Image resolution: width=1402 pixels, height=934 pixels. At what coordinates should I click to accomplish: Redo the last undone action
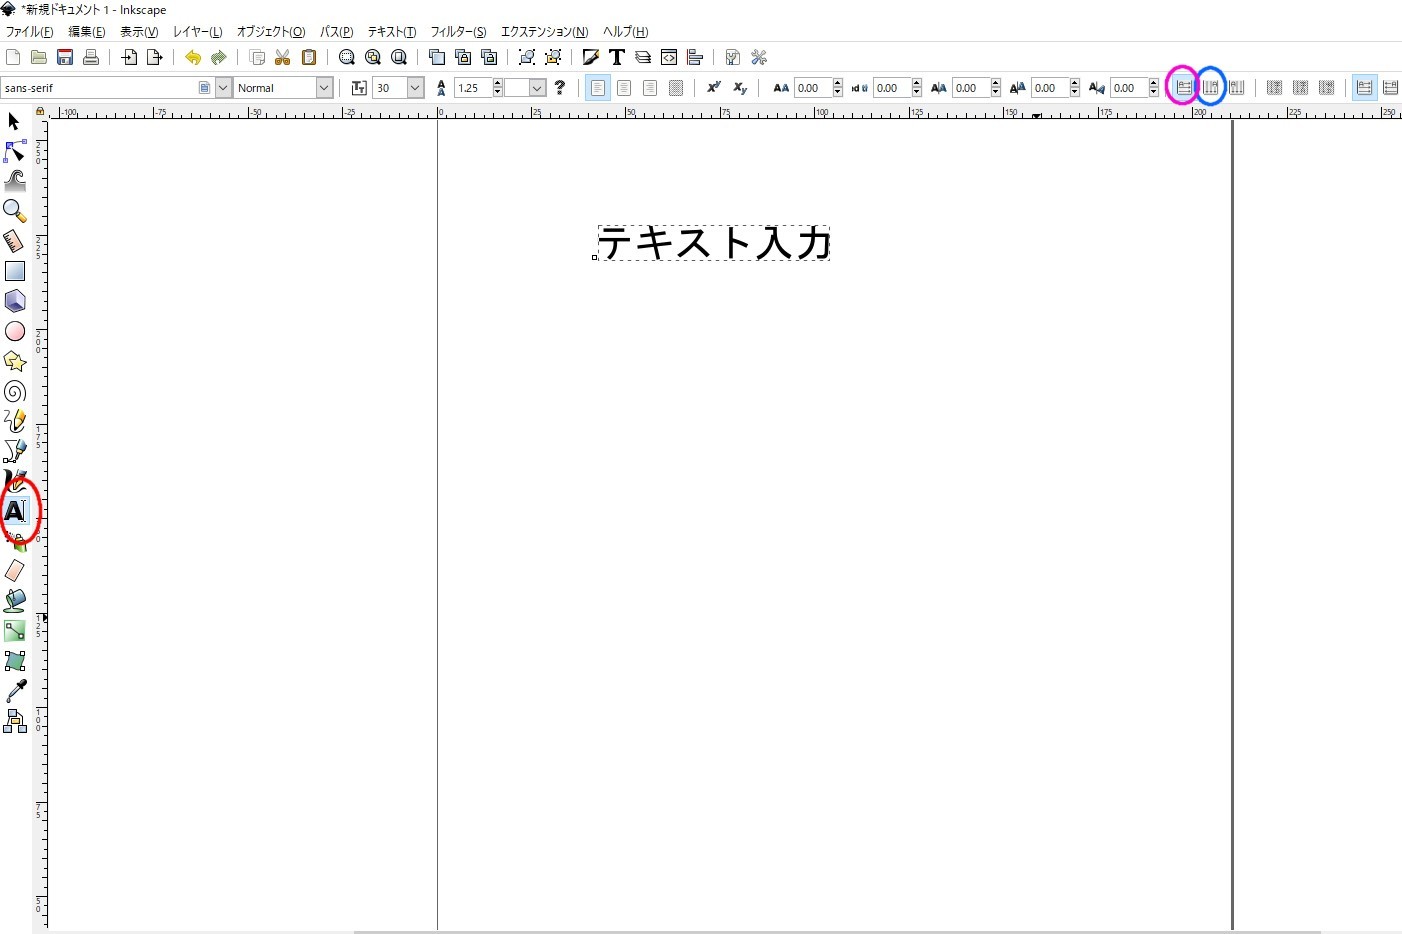(x=219, y=58)
